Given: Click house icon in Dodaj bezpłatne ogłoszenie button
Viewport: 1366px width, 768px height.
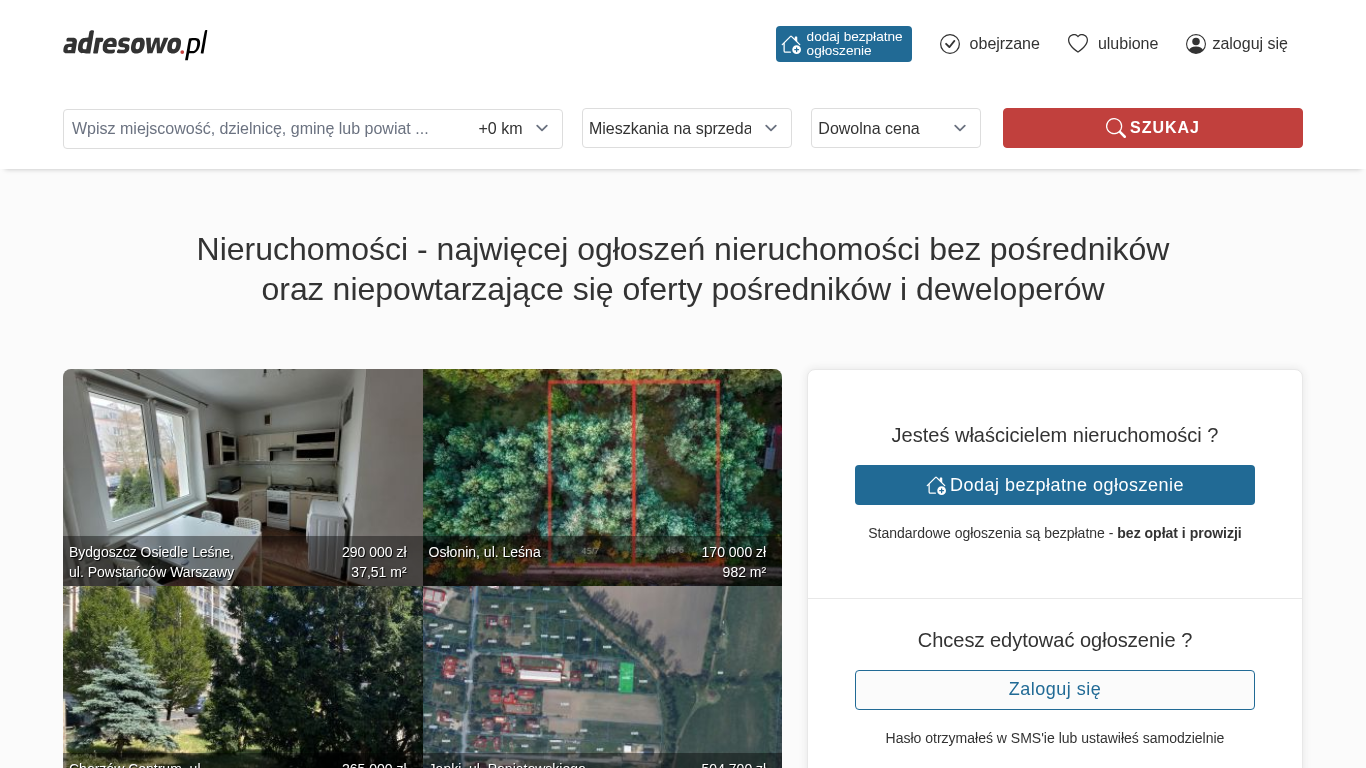Looking at the screenshot, I should click(x=936, y=485).
